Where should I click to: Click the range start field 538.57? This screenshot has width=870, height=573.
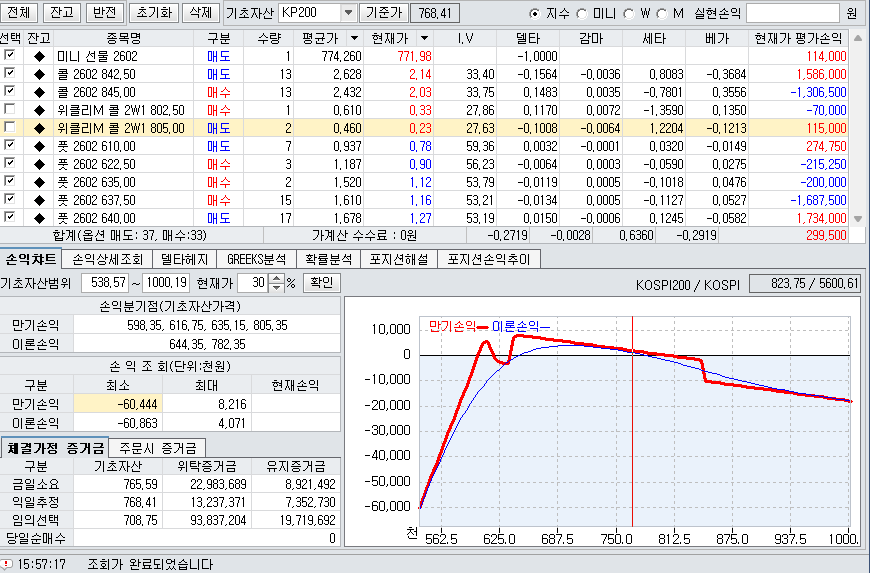pyautogui.click(x=105, y=283)
